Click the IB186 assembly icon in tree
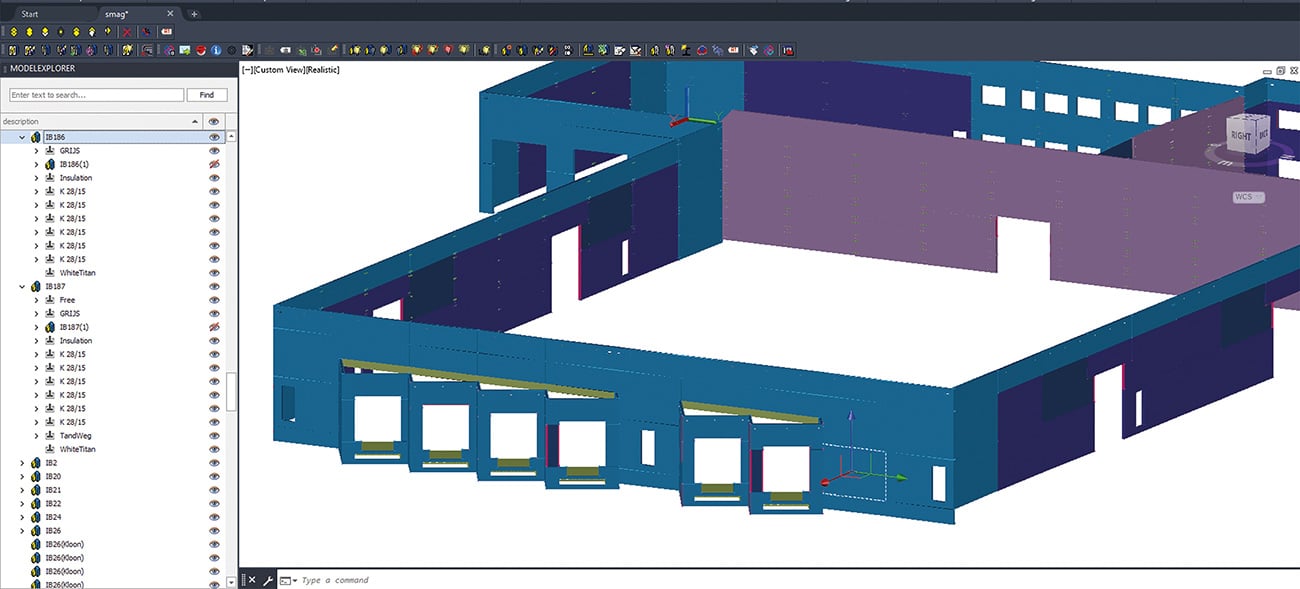1300x589 pixels. point(35,137)
